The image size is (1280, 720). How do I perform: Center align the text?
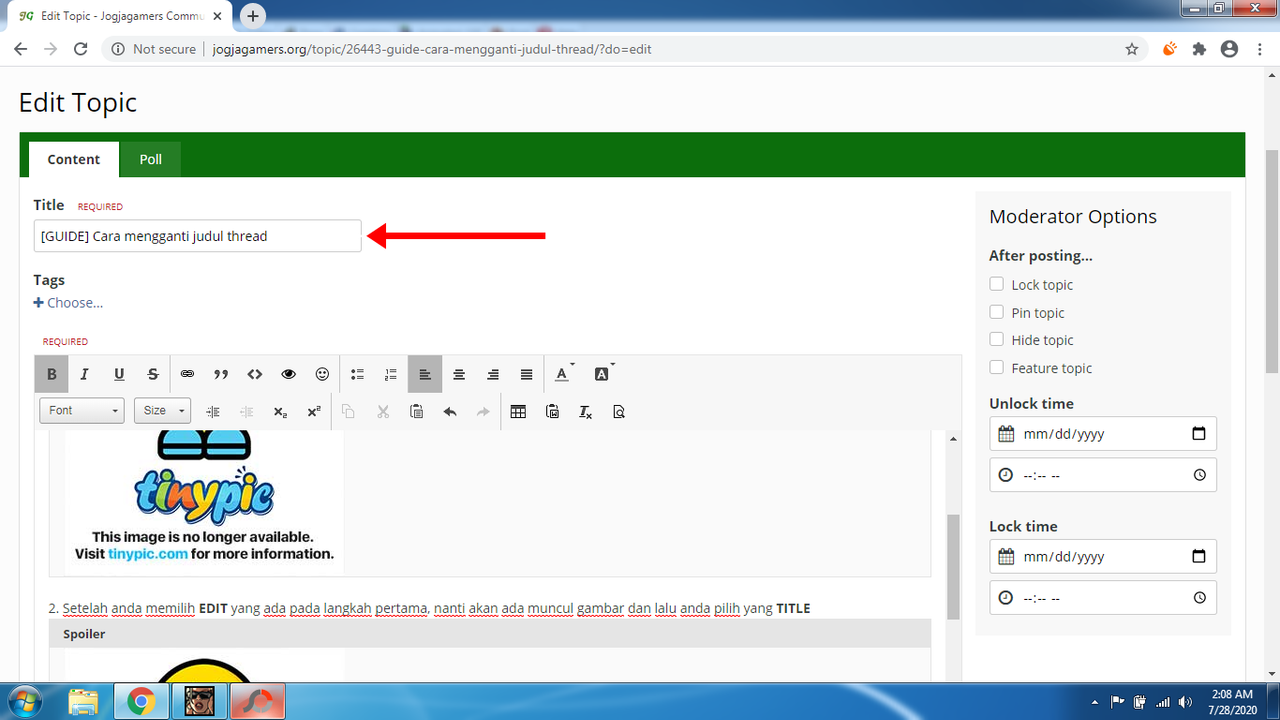(x=459, y=374)
